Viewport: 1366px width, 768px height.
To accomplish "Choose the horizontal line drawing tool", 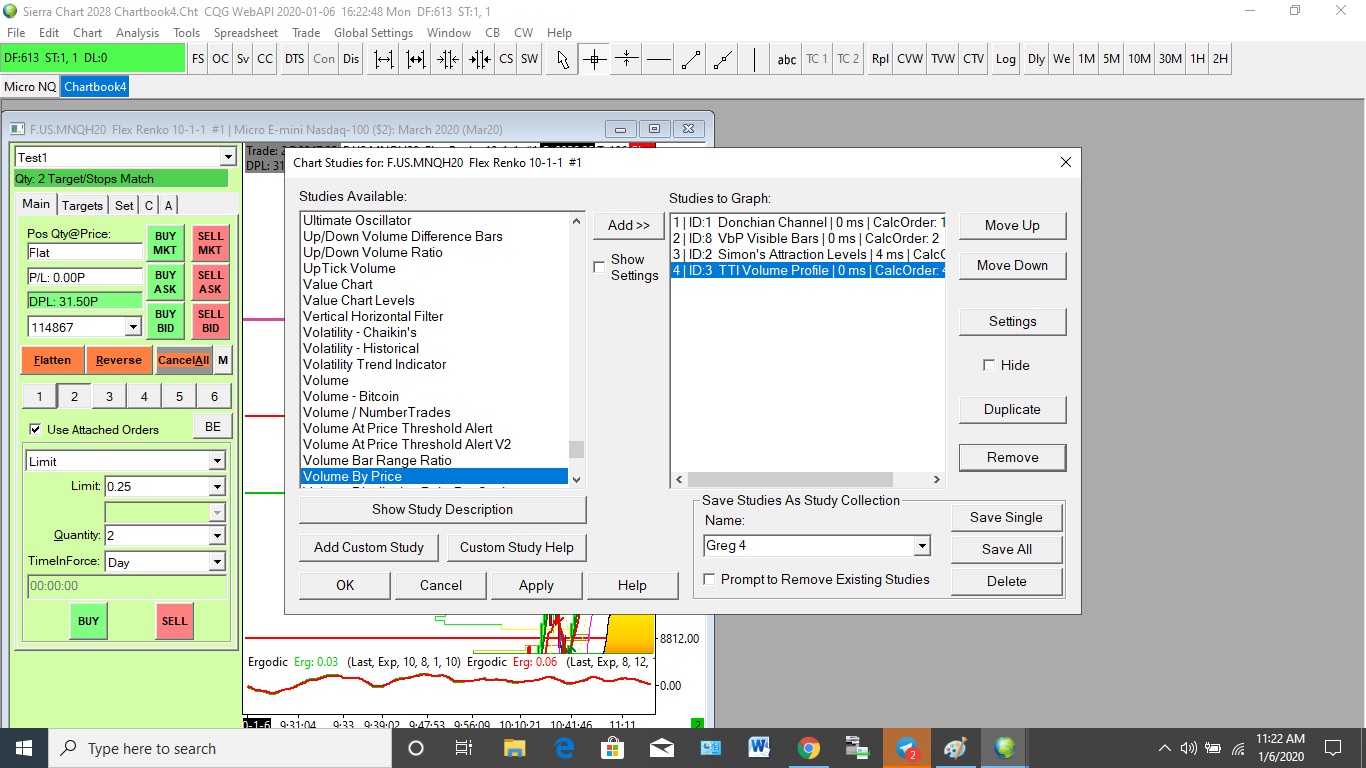I will coord(658,59).
